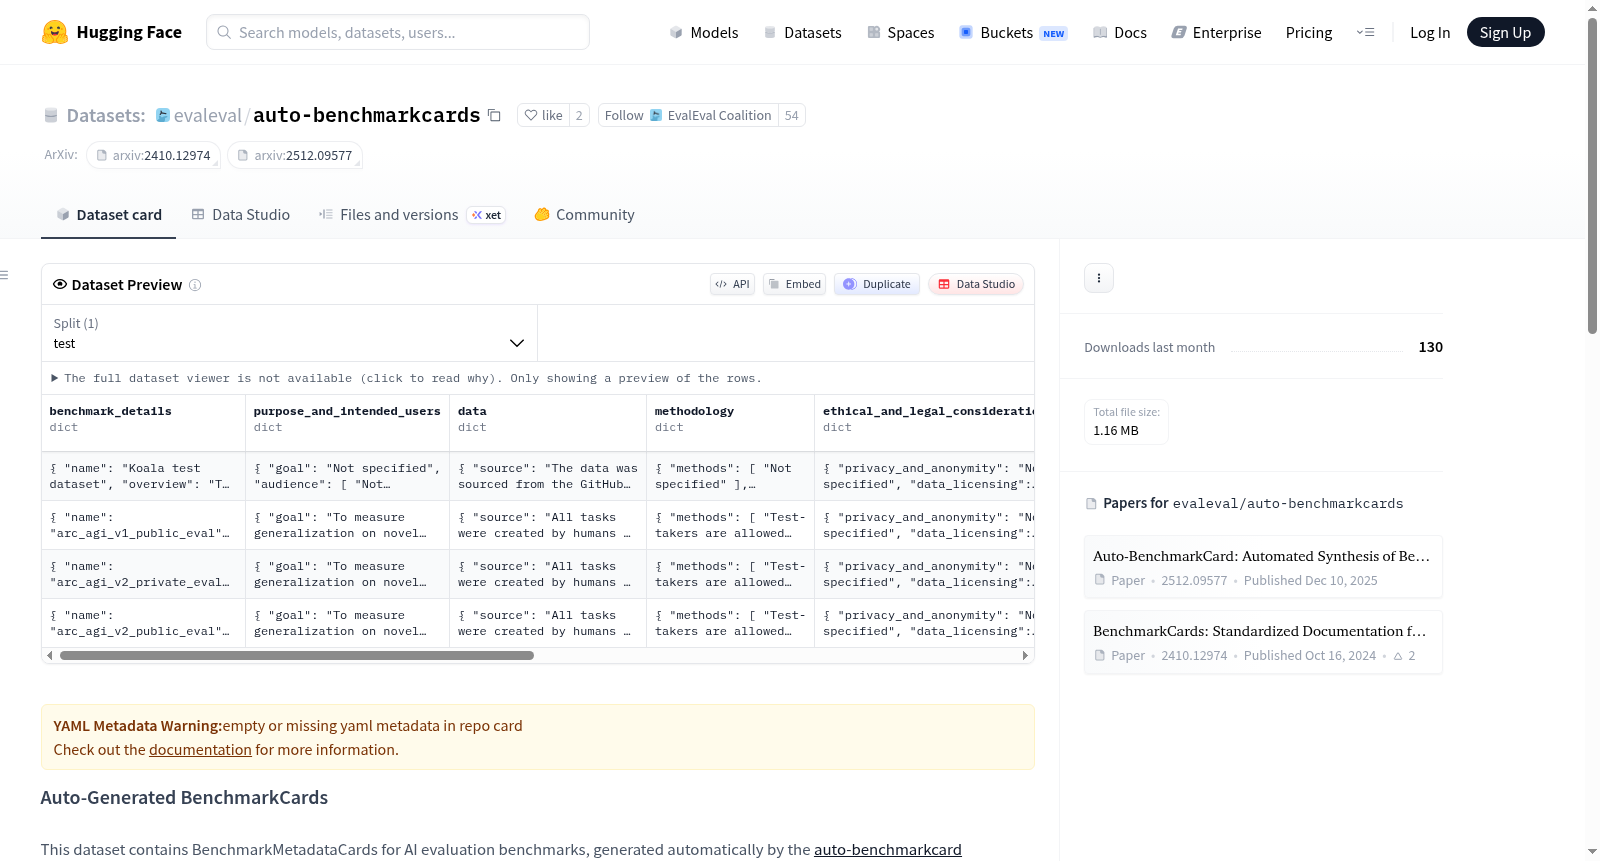1600x861 pixels.
Task: Follow the EvalEval Coalition
Action: [688, 115]
